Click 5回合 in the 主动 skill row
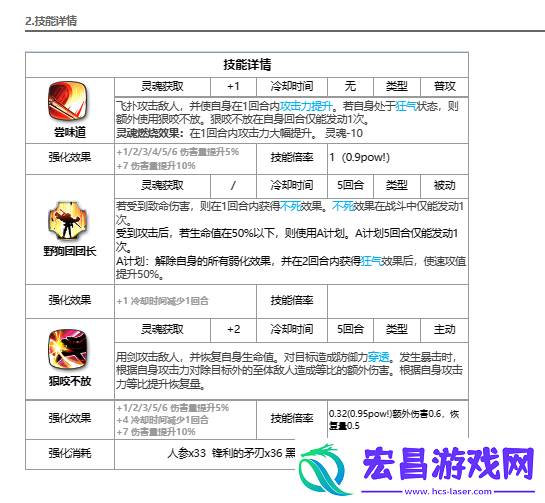 coord(350,329)
